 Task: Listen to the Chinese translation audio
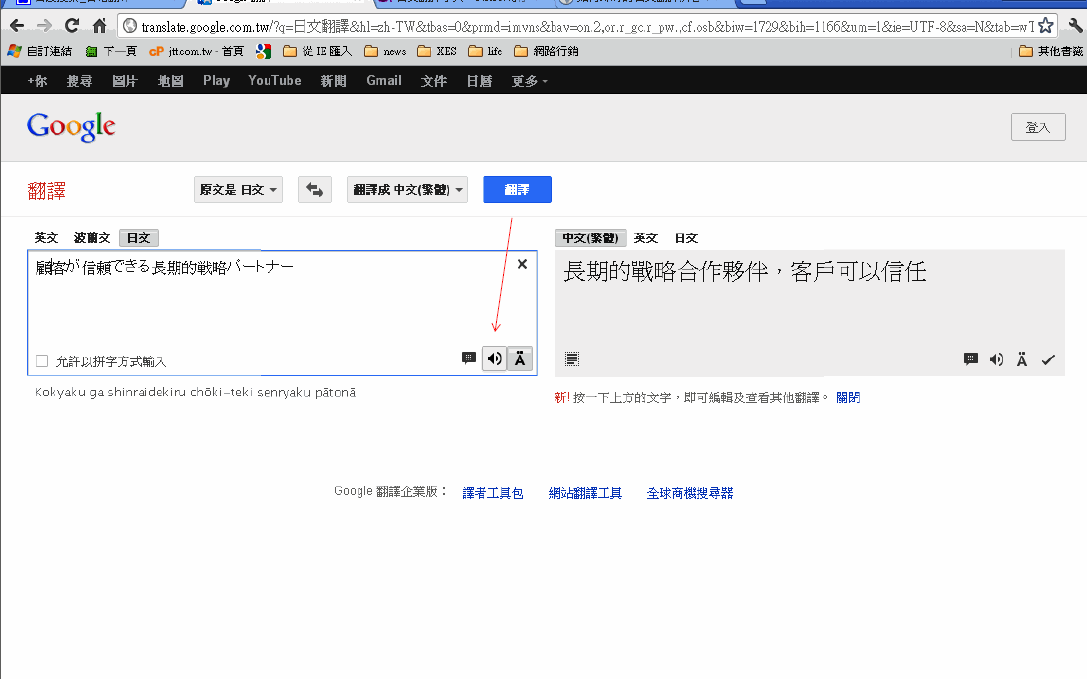tap(996, 359)
